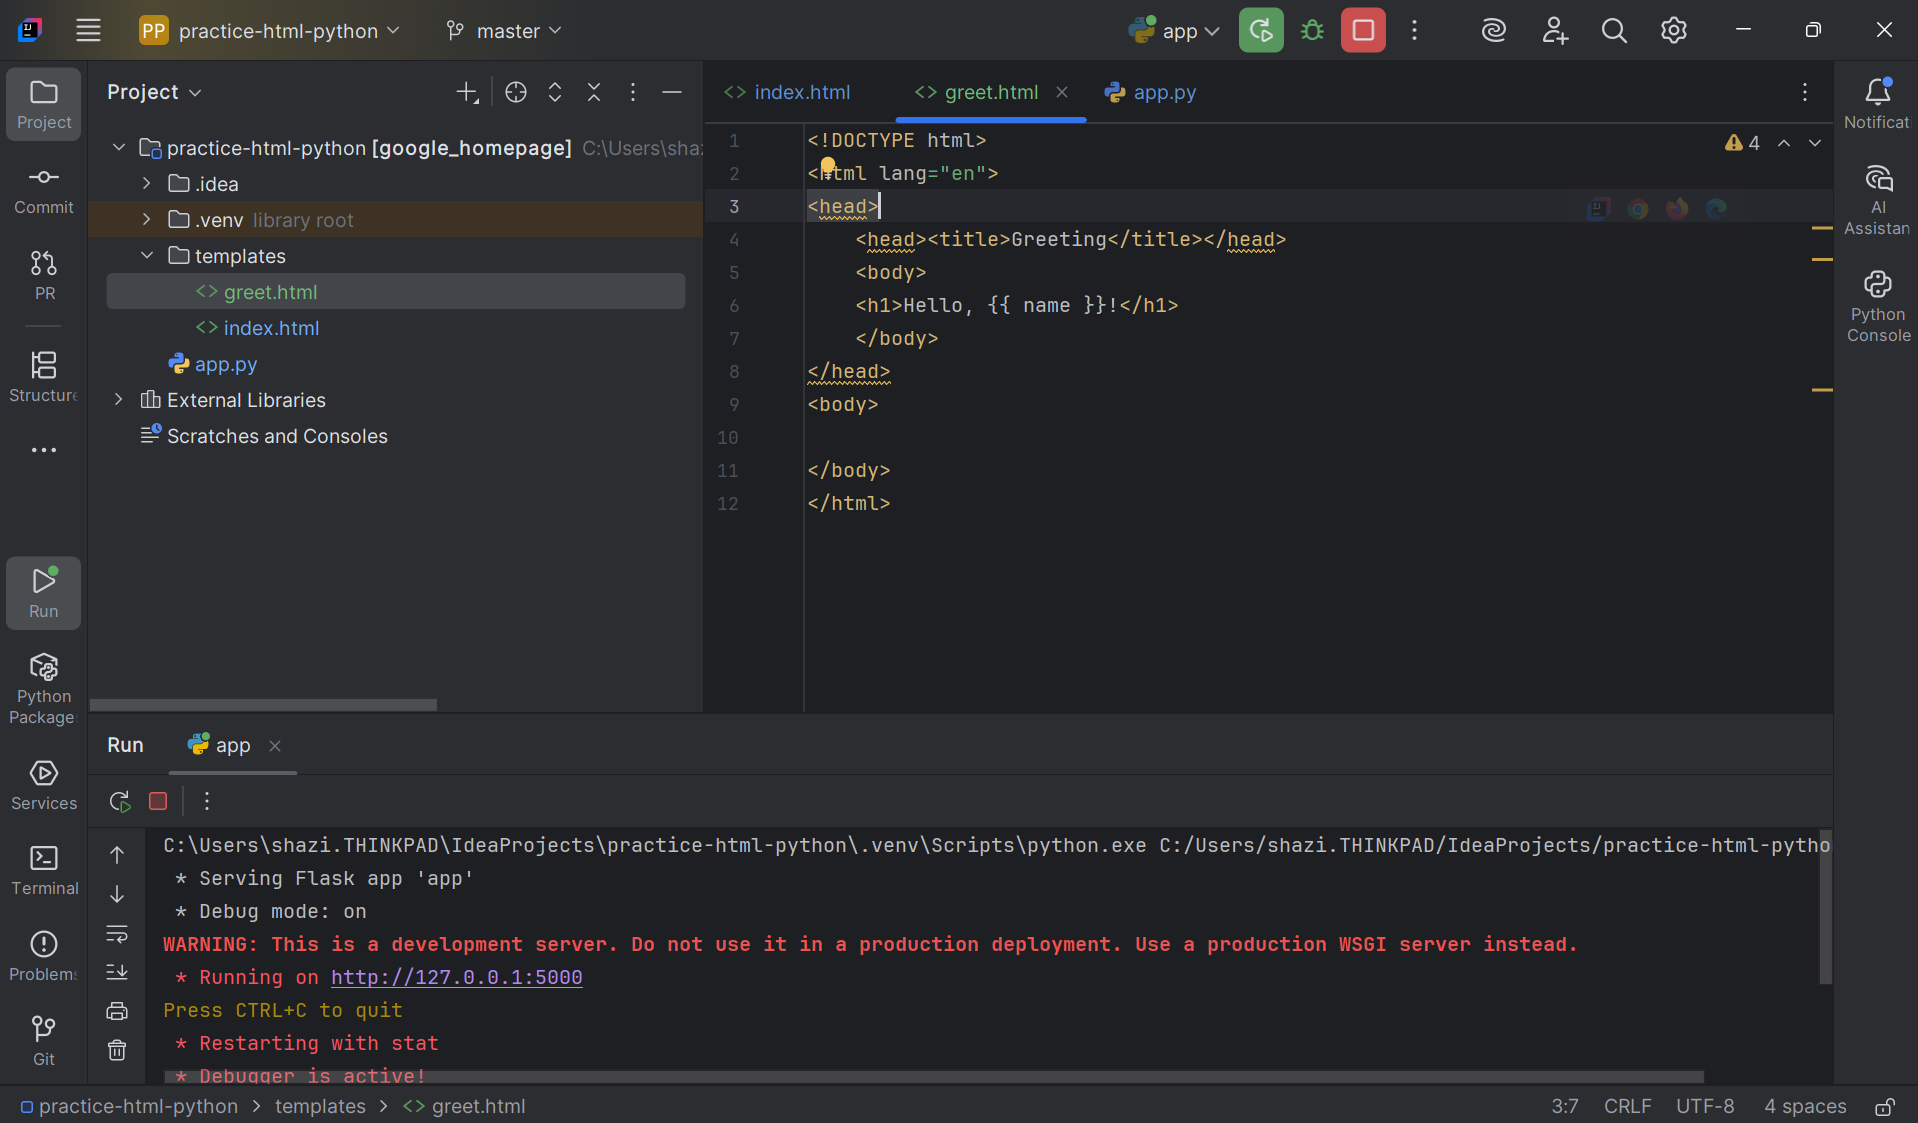Viewport: 1918px width, 1123px height.
Task: Select Scratches and Consoles node
Action: click(x=277, y=436)
